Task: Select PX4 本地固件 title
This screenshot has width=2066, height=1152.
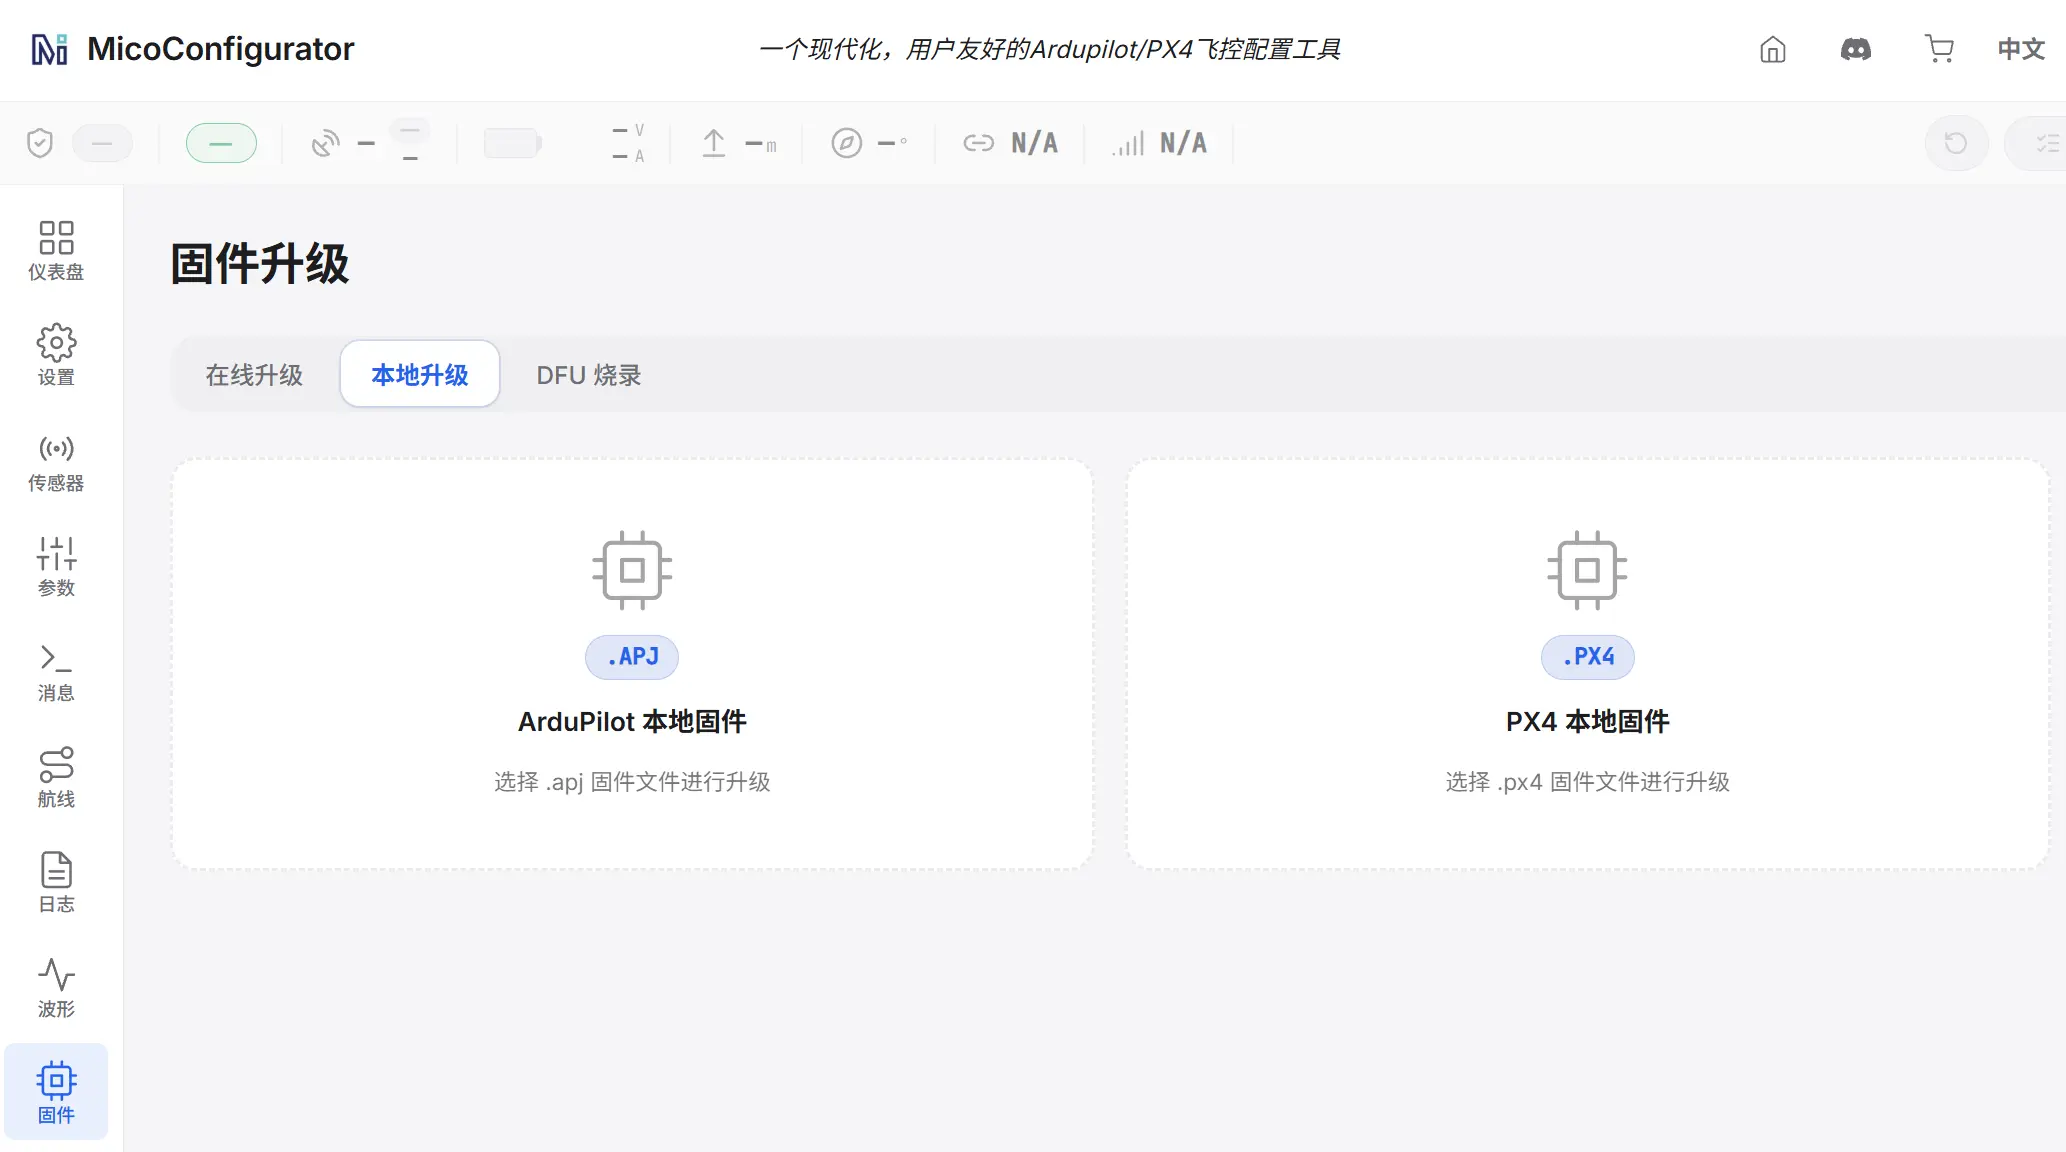Action: (1587, 721)
